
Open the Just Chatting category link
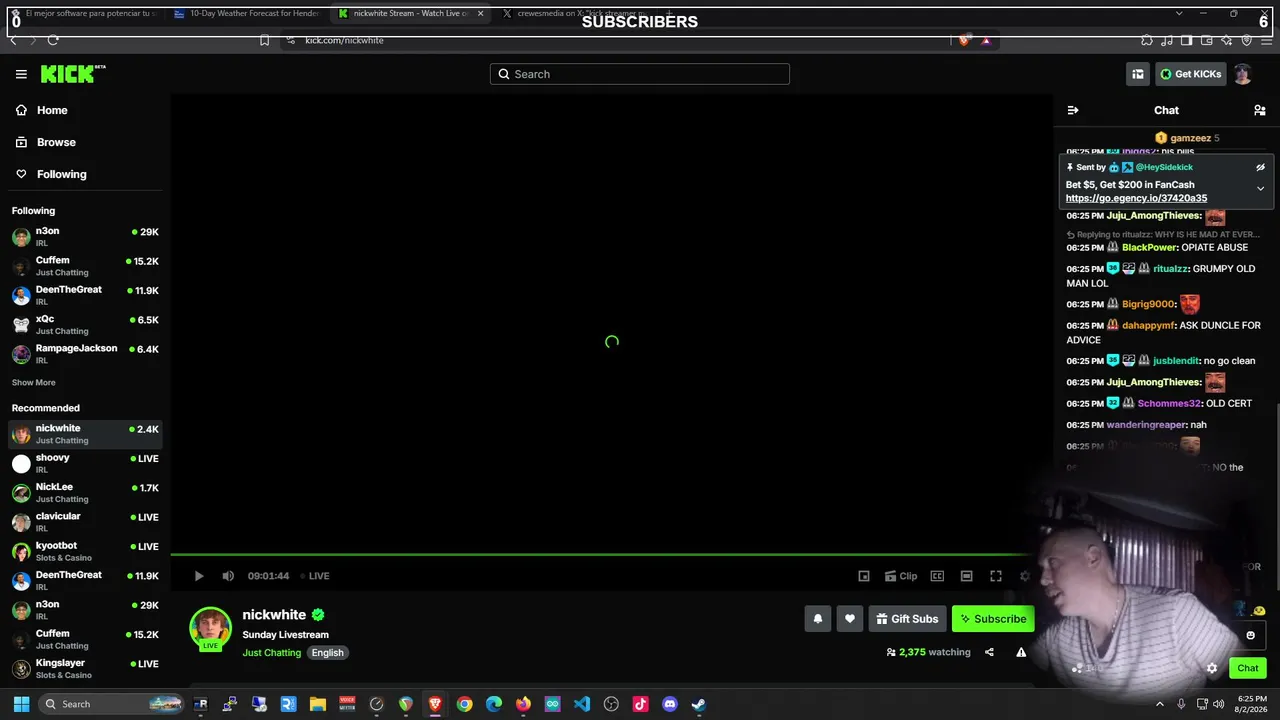click(271, 653)
